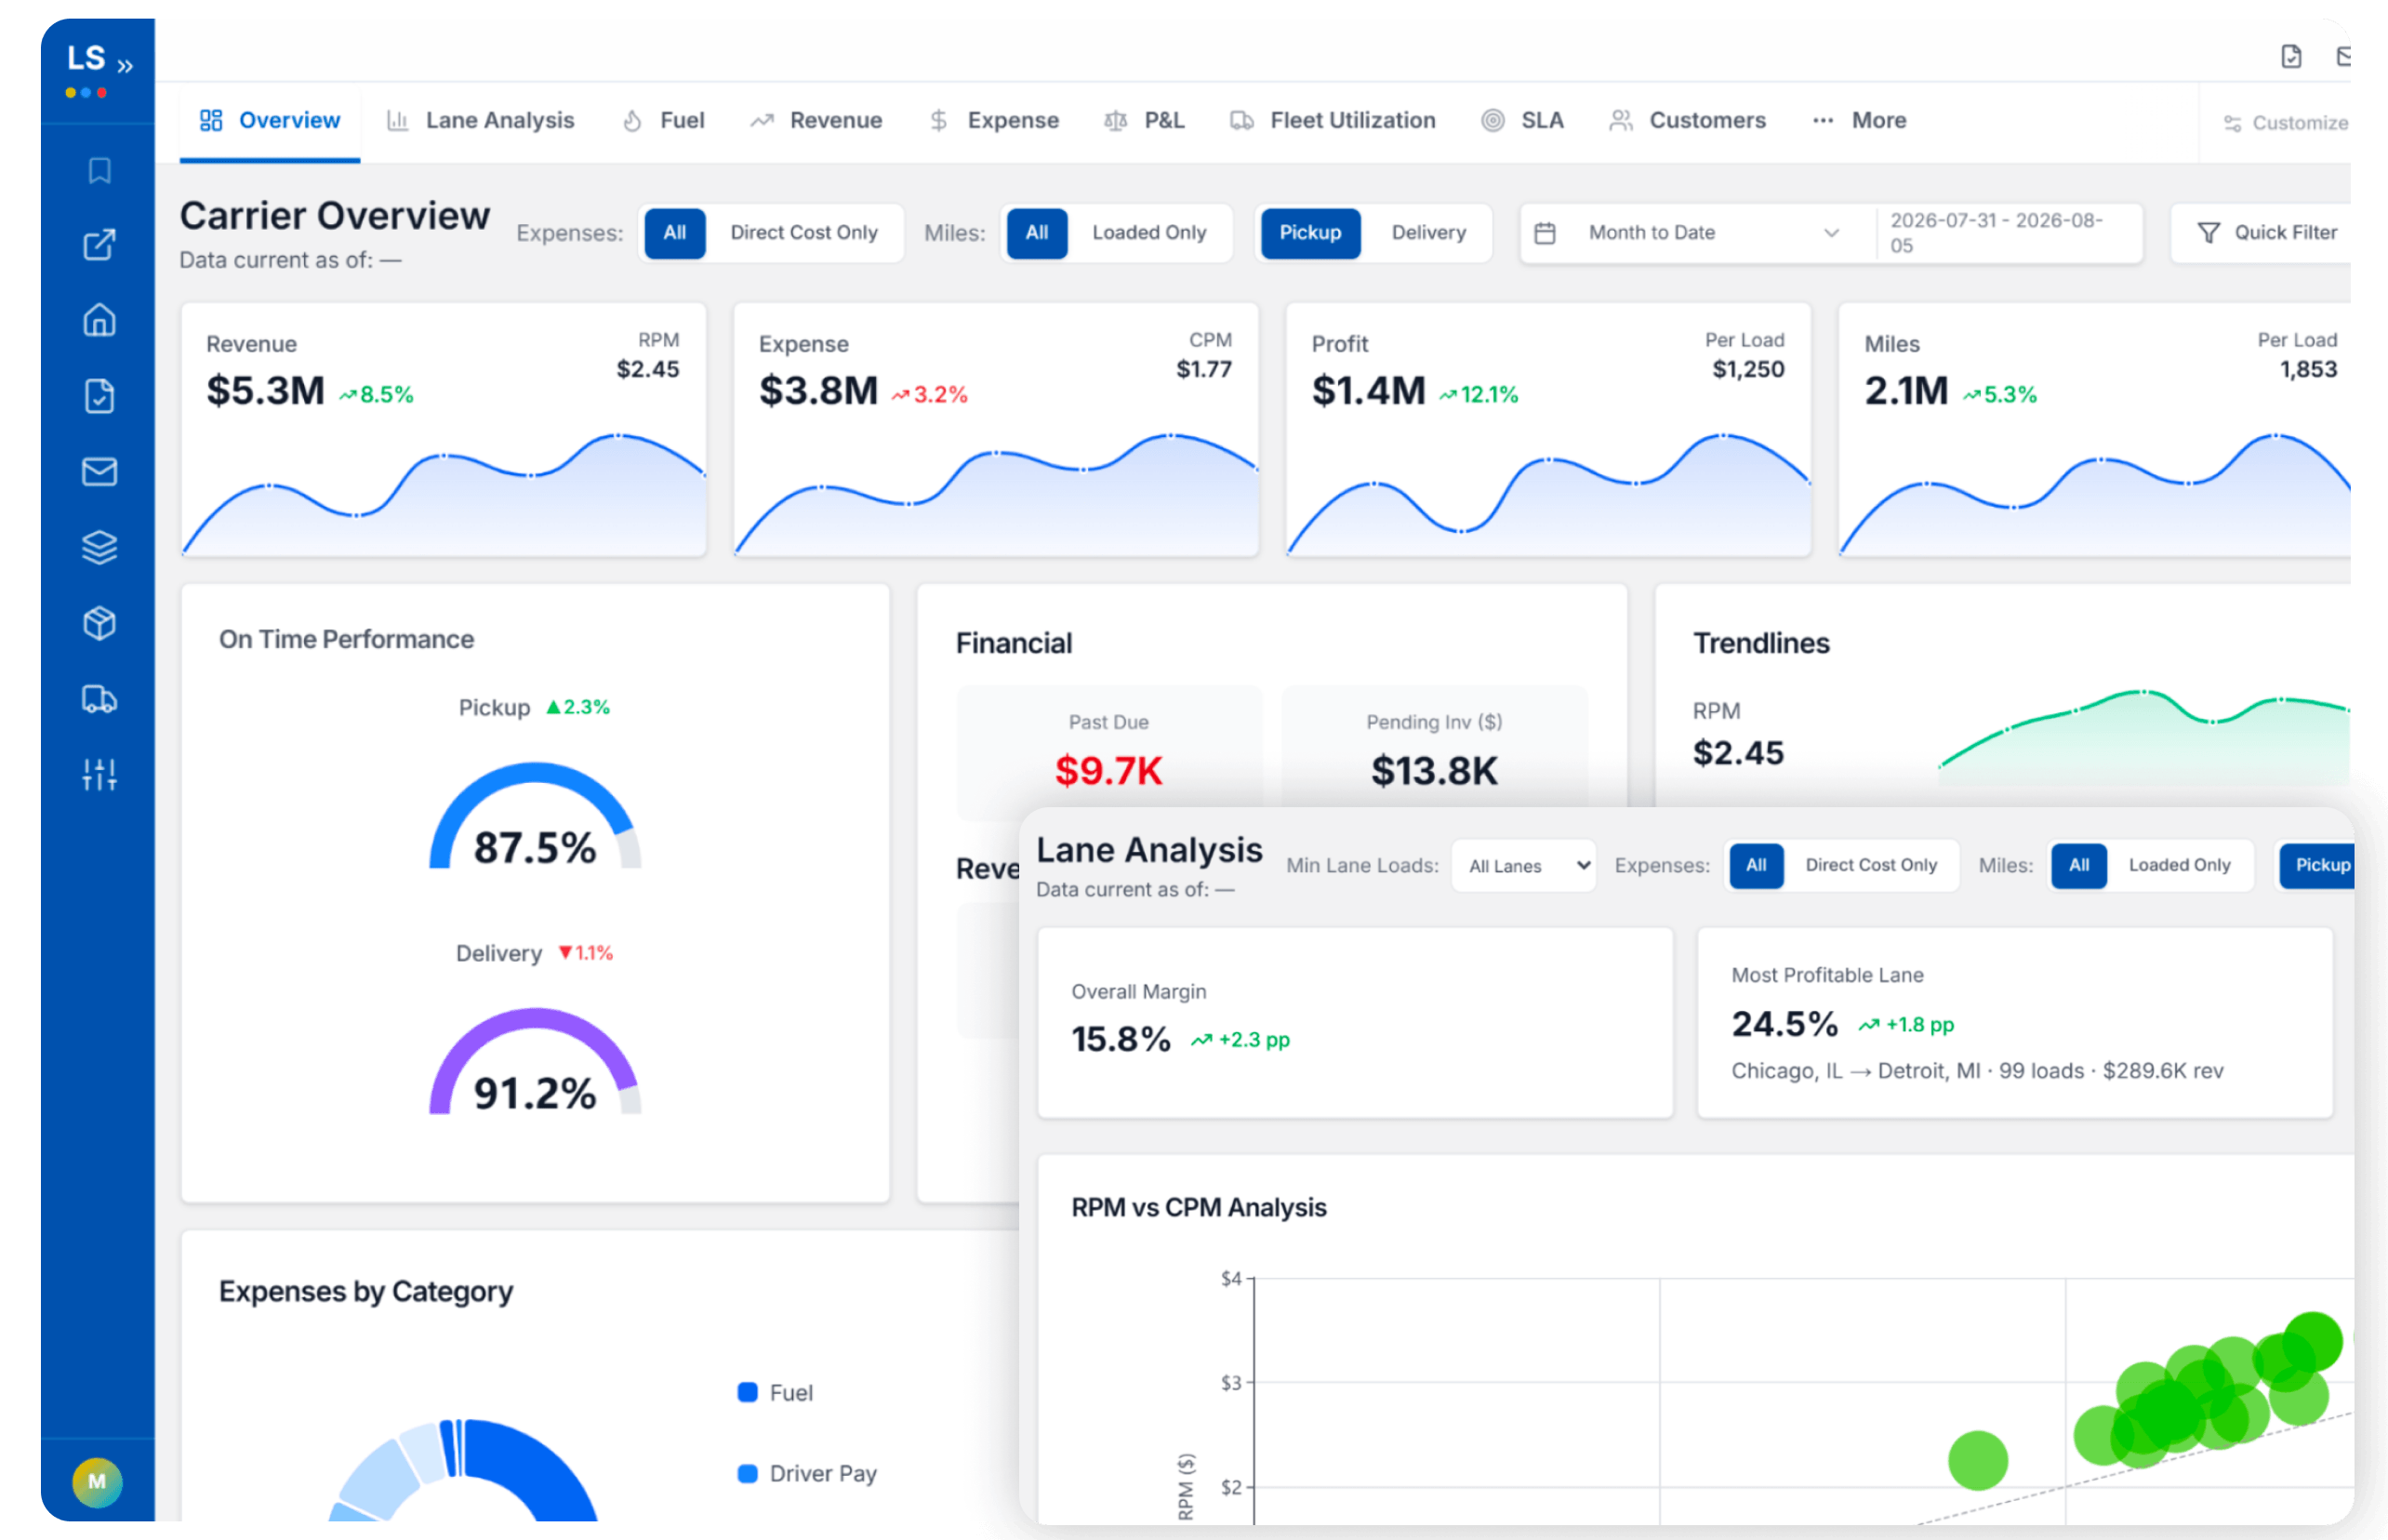Expand the More tabs menu

point(1860,120)
